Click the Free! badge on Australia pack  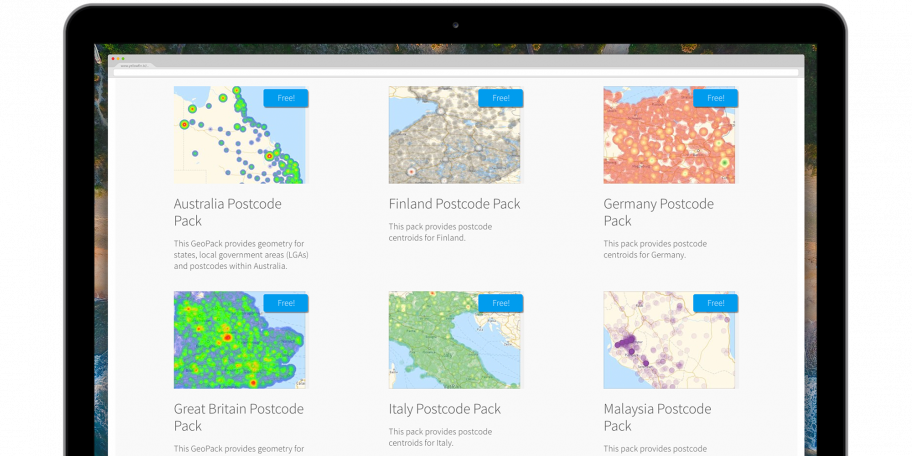(x=286, y=98)
